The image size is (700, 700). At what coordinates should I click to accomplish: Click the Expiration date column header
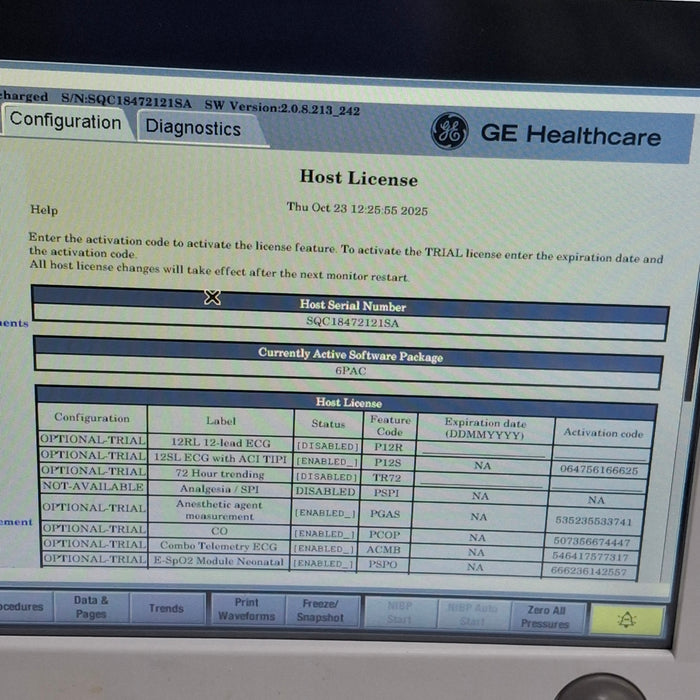coord(485,428)
